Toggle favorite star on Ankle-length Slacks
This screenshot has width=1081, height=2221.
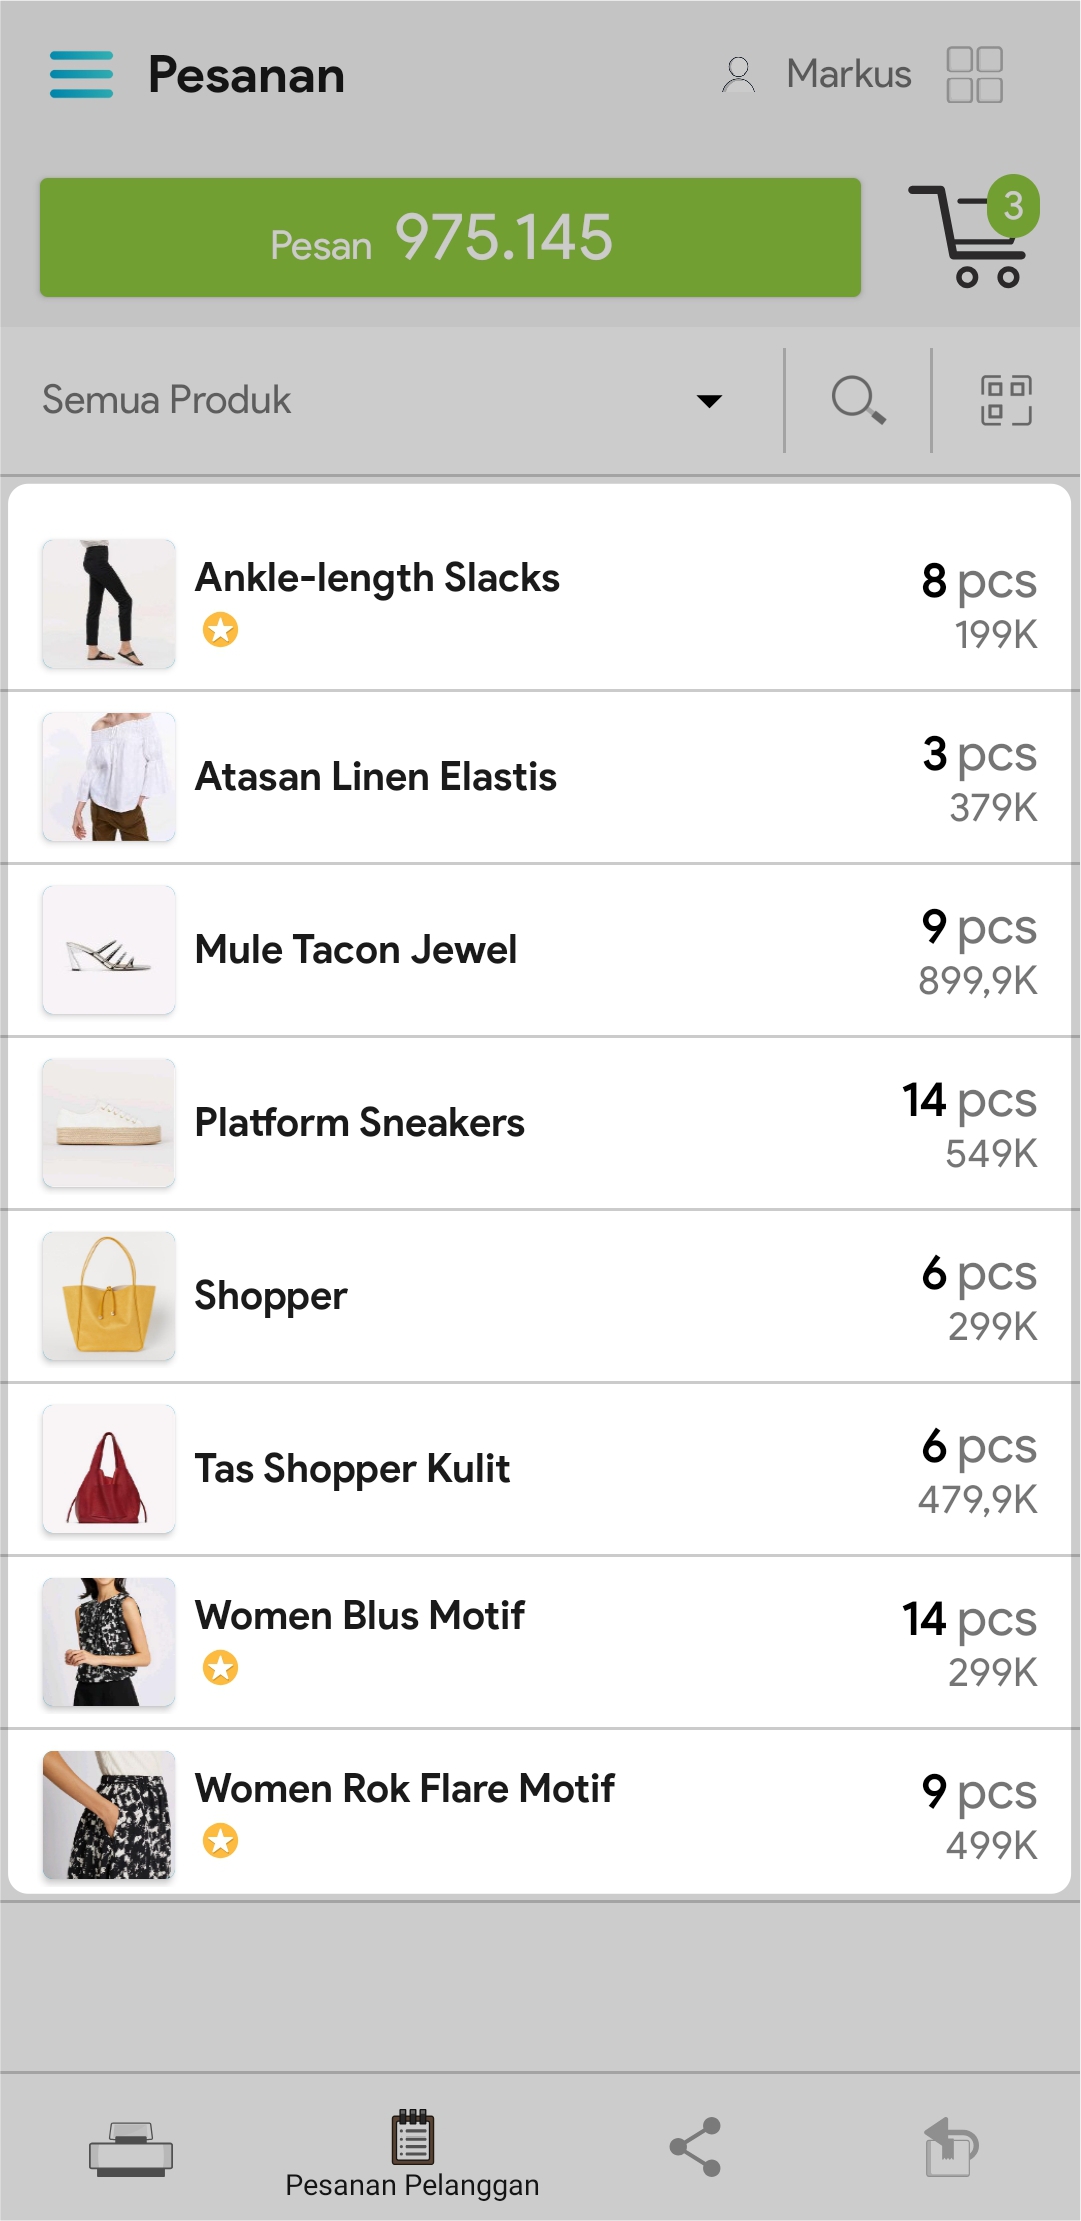coord(221,630)
